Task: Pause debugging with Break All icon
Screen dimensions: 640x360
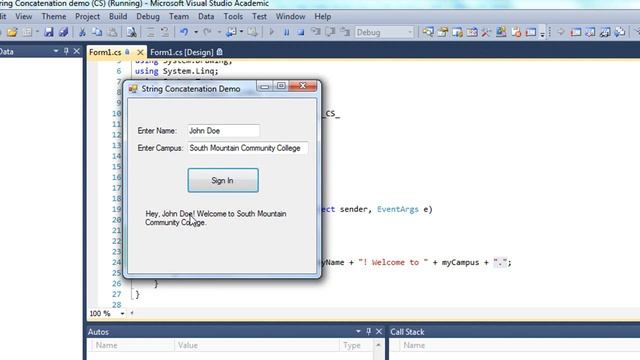Action: pyautogui.click(x=287, y=32)
